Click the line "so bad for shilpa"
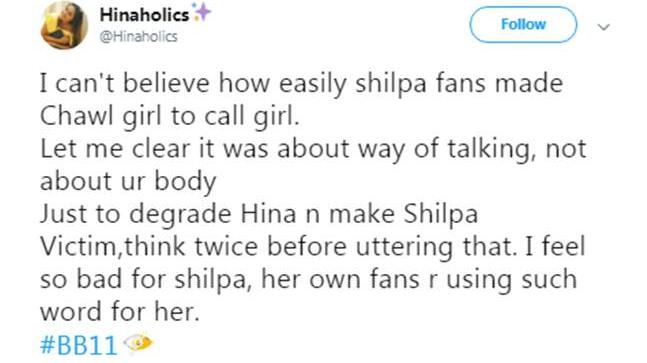The image size is (647, 363). pos(309,279)
